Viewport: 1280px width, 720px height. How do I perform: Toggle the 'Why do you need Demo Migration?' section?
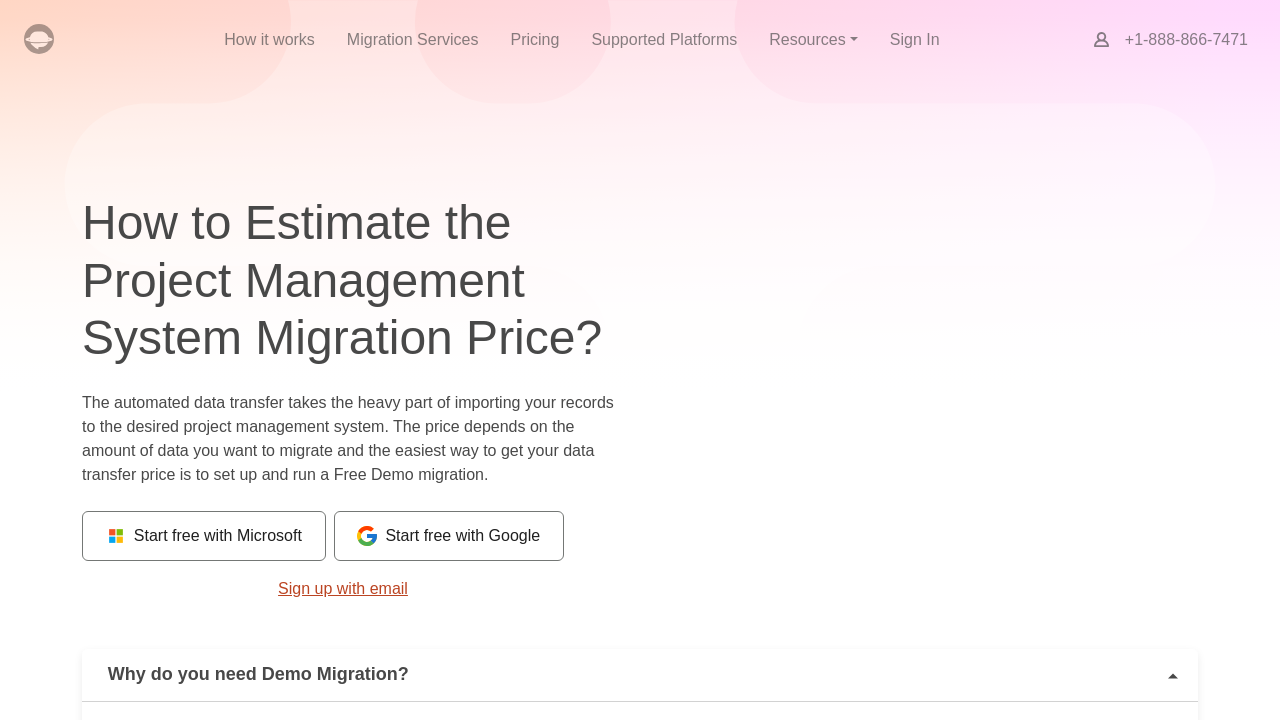coord(258,674)
